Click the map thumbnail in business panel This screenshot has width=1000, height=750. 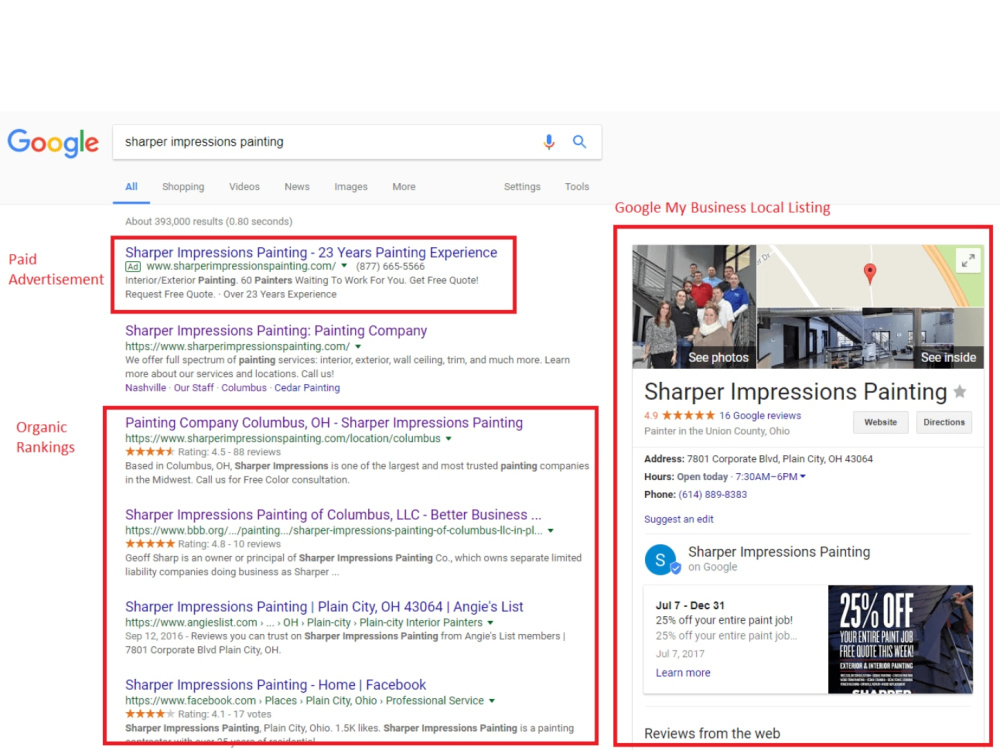tap(870, 276)
